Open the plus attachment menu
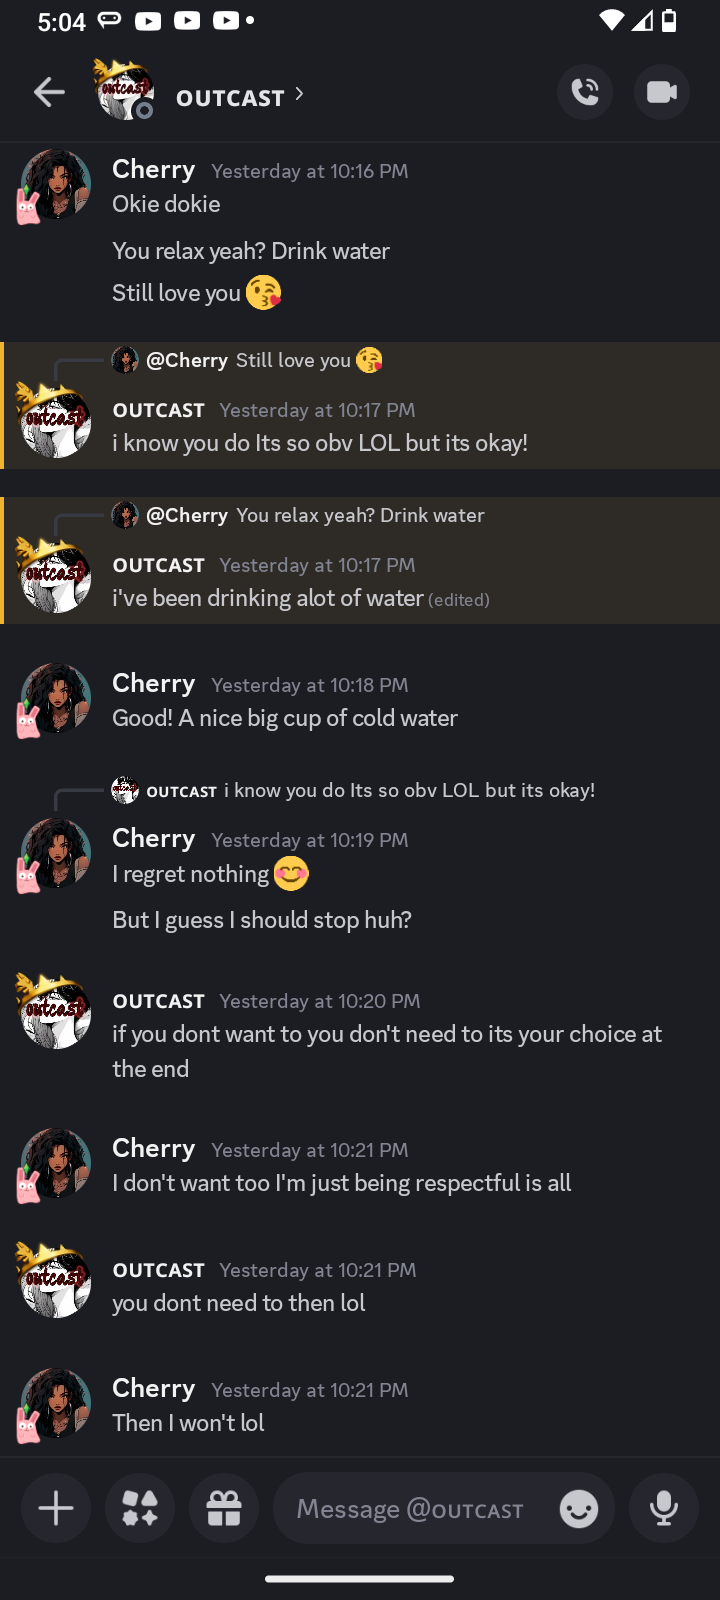The image size is (720, 1600). [x=56, y=1508]
